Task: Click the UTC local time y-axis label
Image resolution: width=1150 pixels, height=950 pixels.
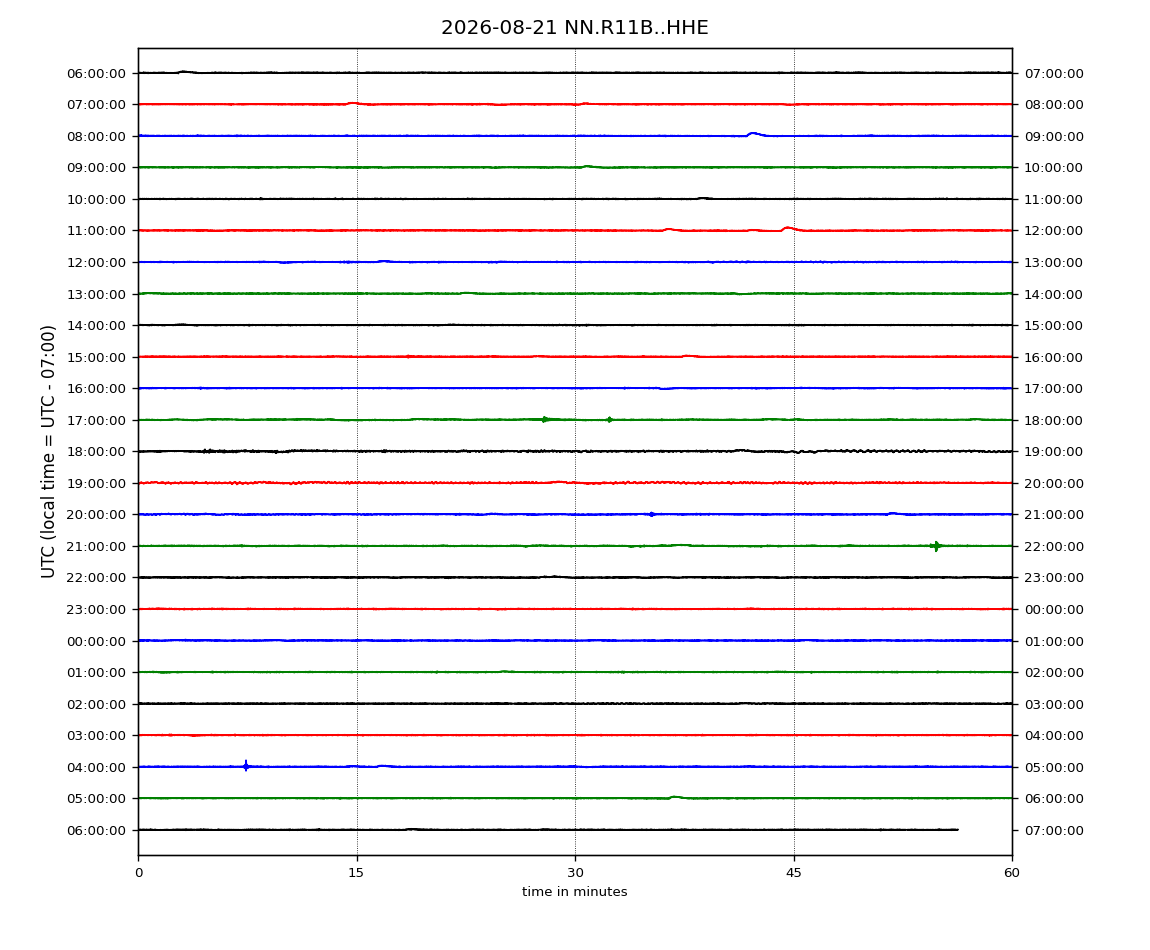Action: (48, 451)
